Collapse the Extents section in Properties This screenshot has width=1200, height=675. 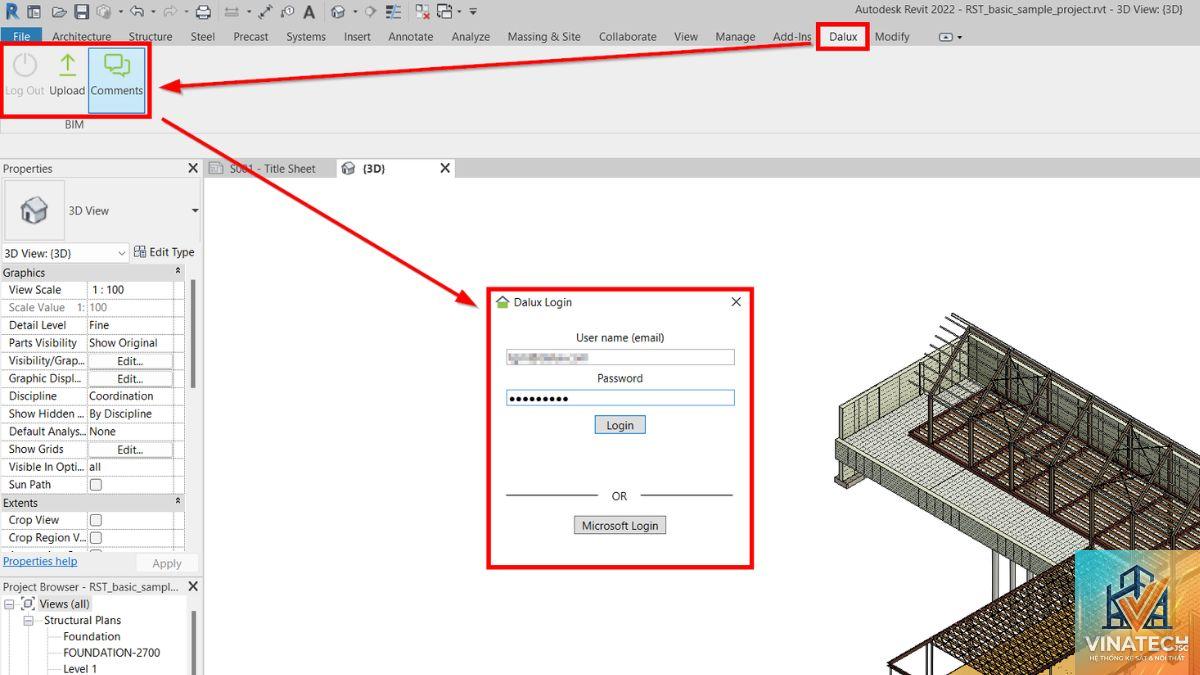point(178,502)
